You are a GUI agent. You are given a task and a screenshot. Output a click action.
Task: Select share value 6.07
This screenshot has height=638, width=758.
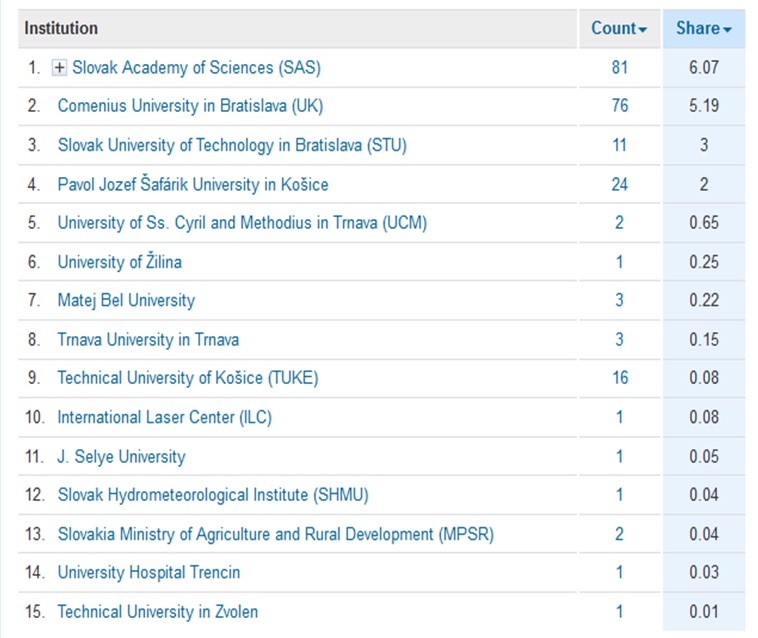coord(704,67)
